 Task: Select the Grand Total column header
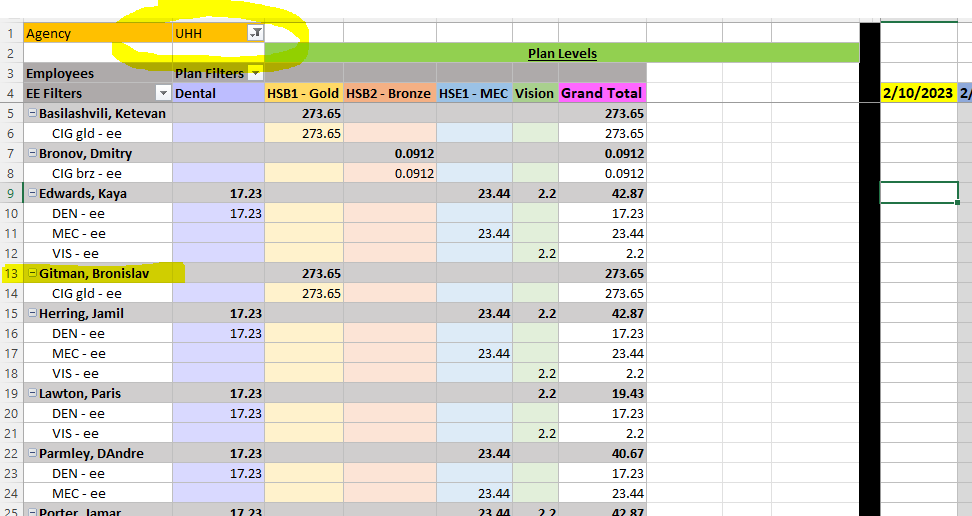point(603,93)
